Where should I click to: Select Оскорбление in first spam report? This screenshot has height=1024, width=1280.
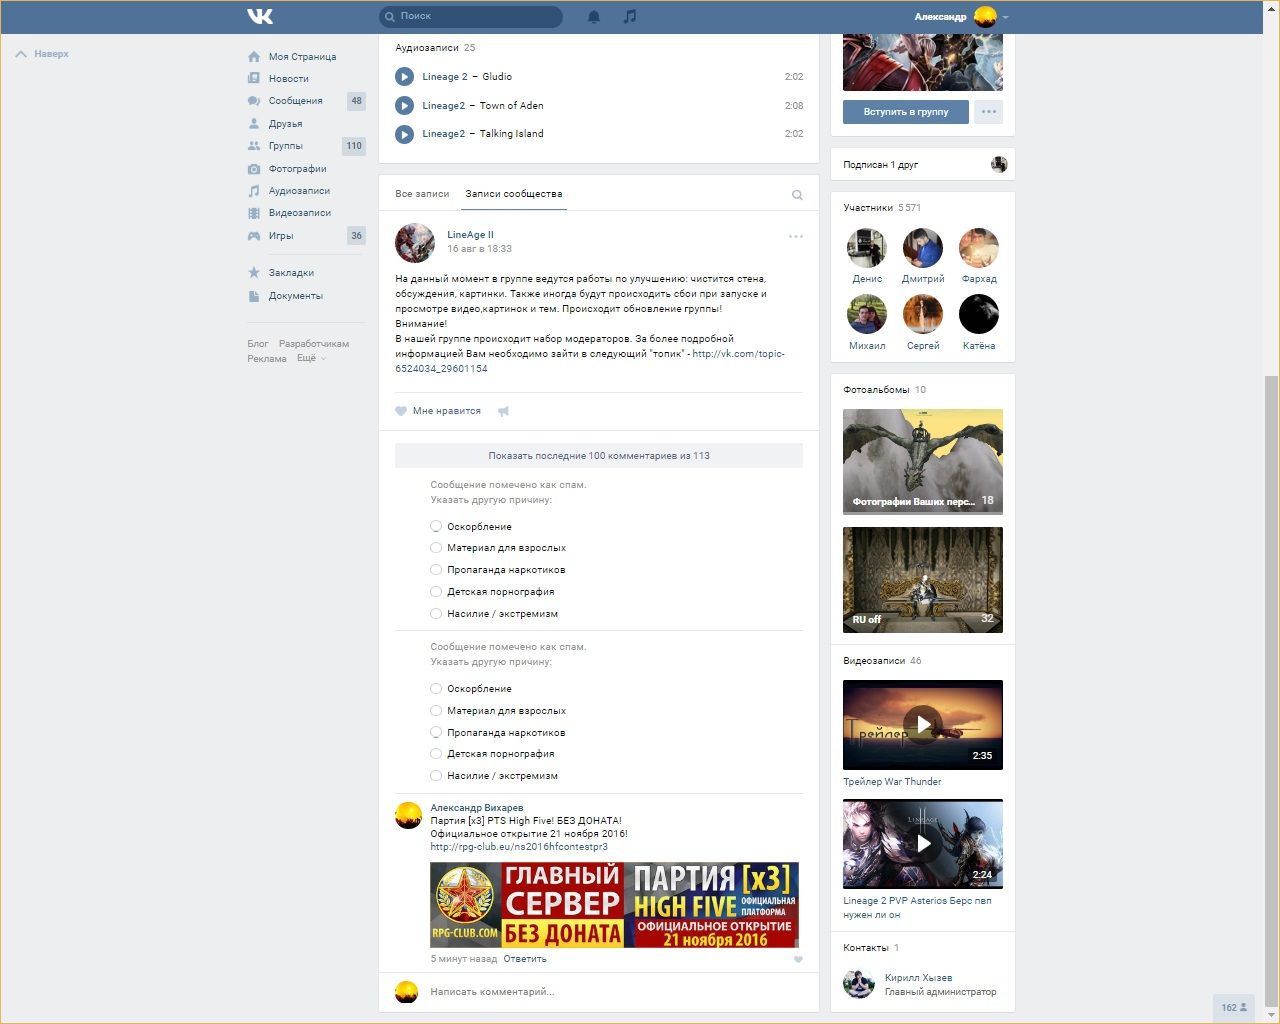436,526
